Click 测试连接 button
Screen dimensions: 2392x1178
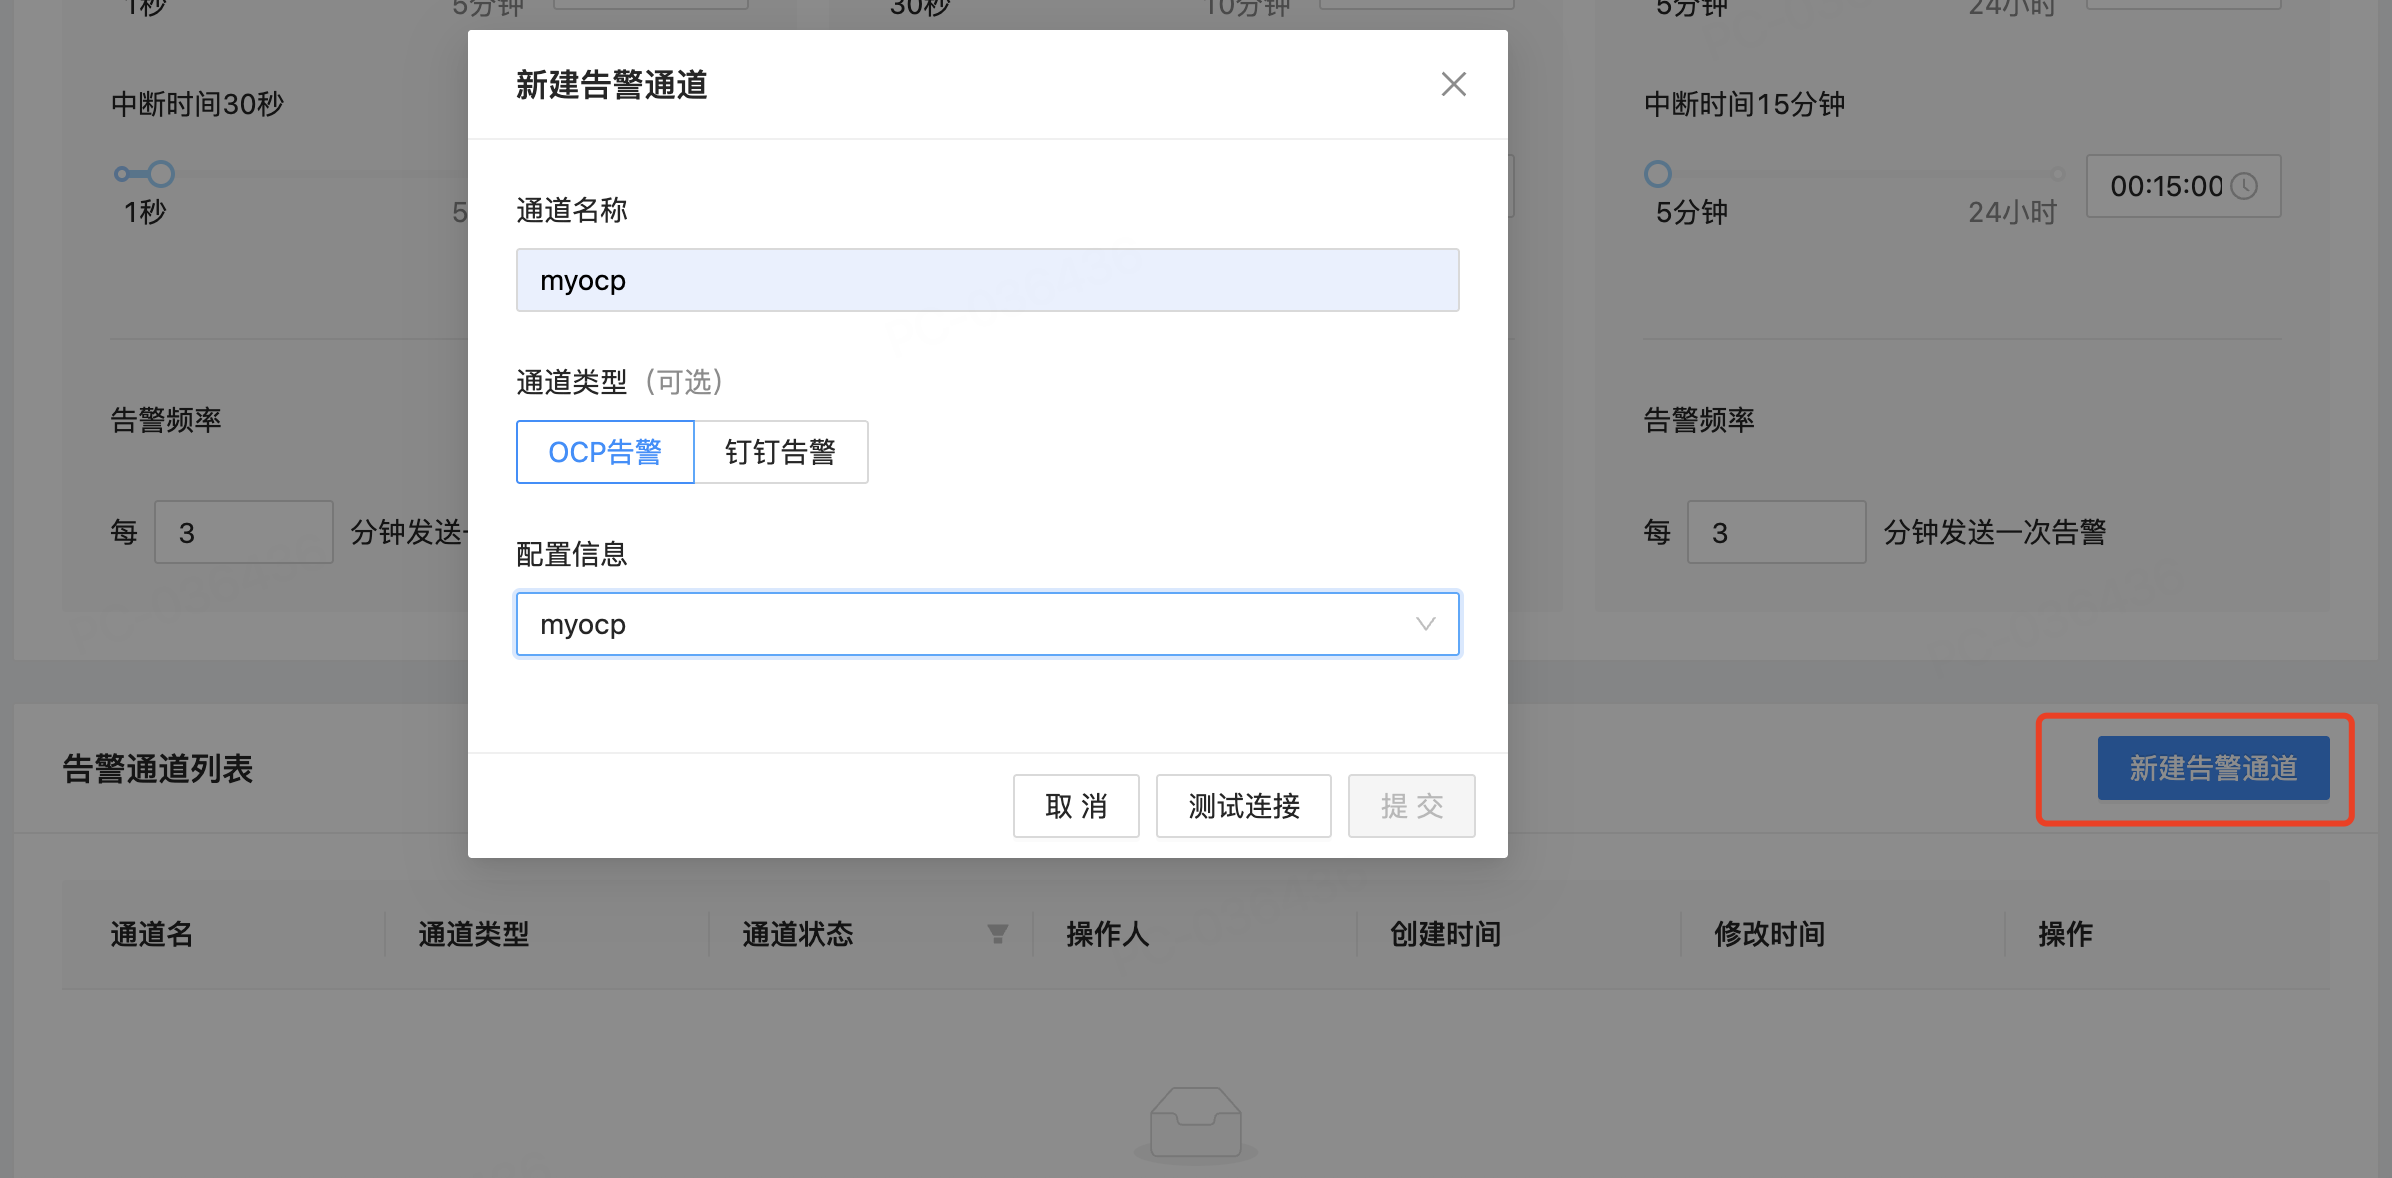[1243, 806]
